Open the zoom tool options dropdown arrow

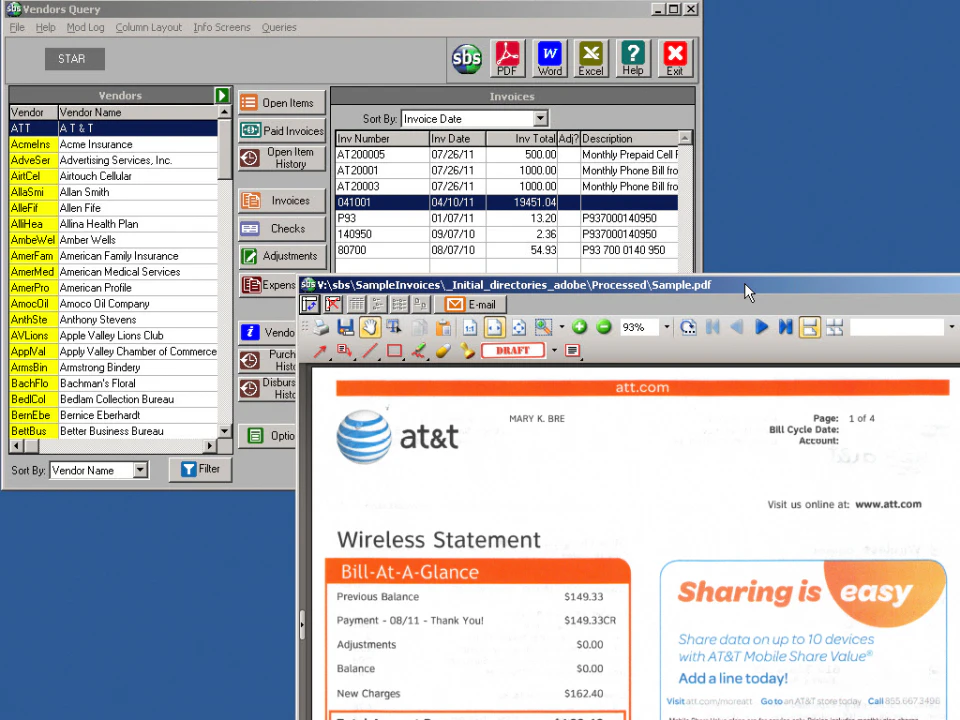(561, 328)
